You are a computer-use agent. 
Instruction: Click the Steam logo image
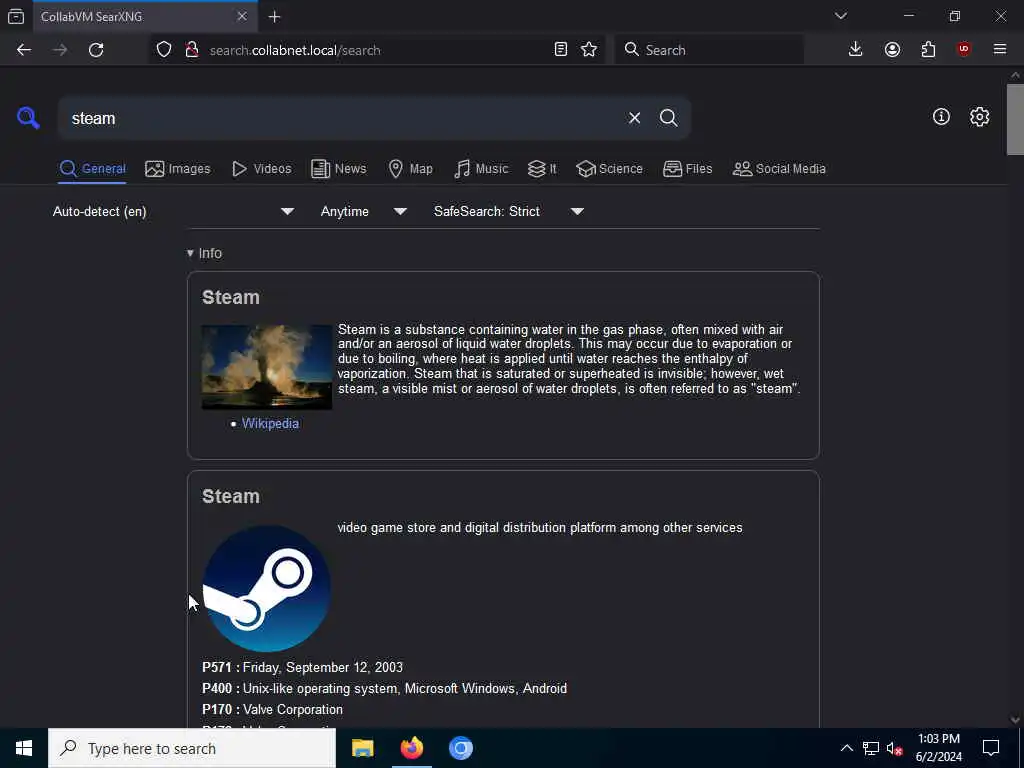pos(266,588)
